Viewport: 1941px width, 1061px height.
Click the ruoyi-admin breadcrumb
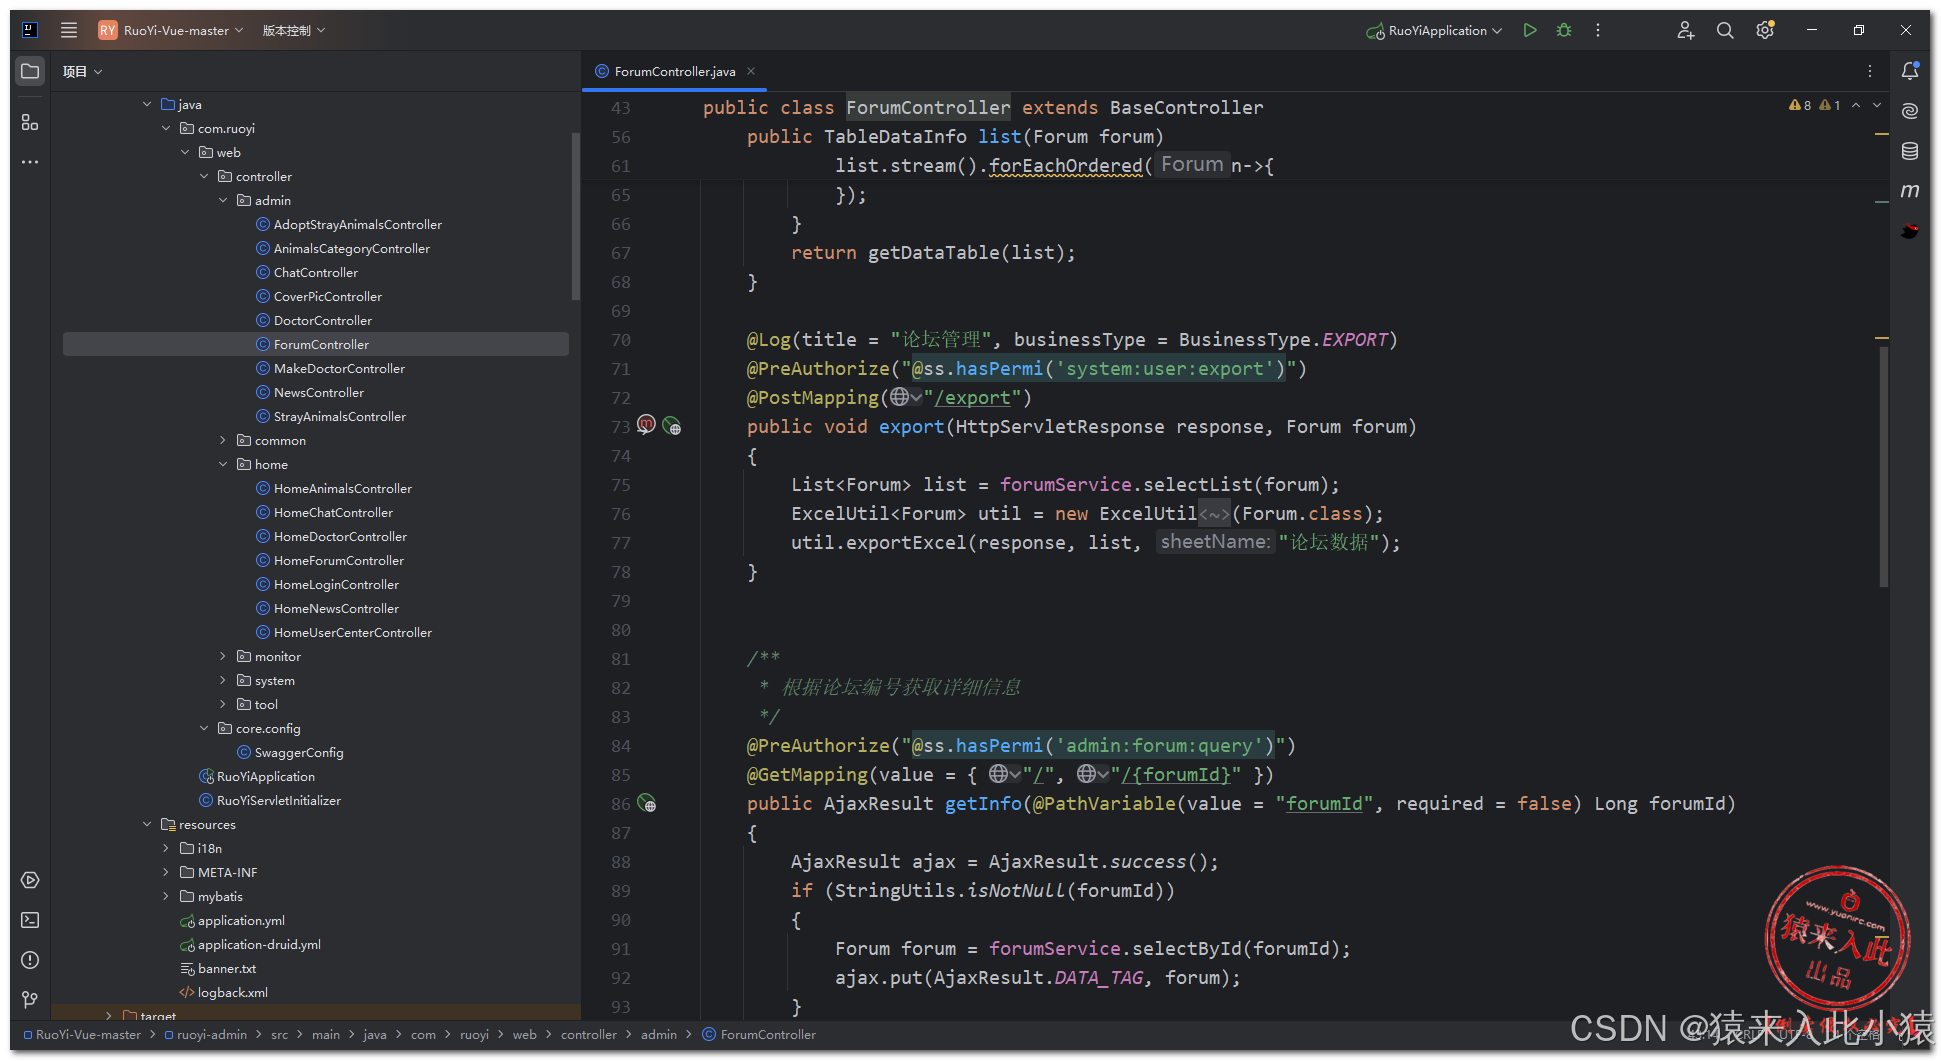(x=206, y=1034)
